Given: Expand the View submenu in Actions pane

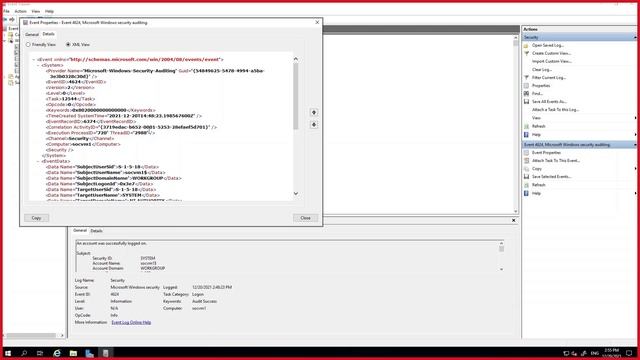Looking at the screenshot, I should 636,118.
